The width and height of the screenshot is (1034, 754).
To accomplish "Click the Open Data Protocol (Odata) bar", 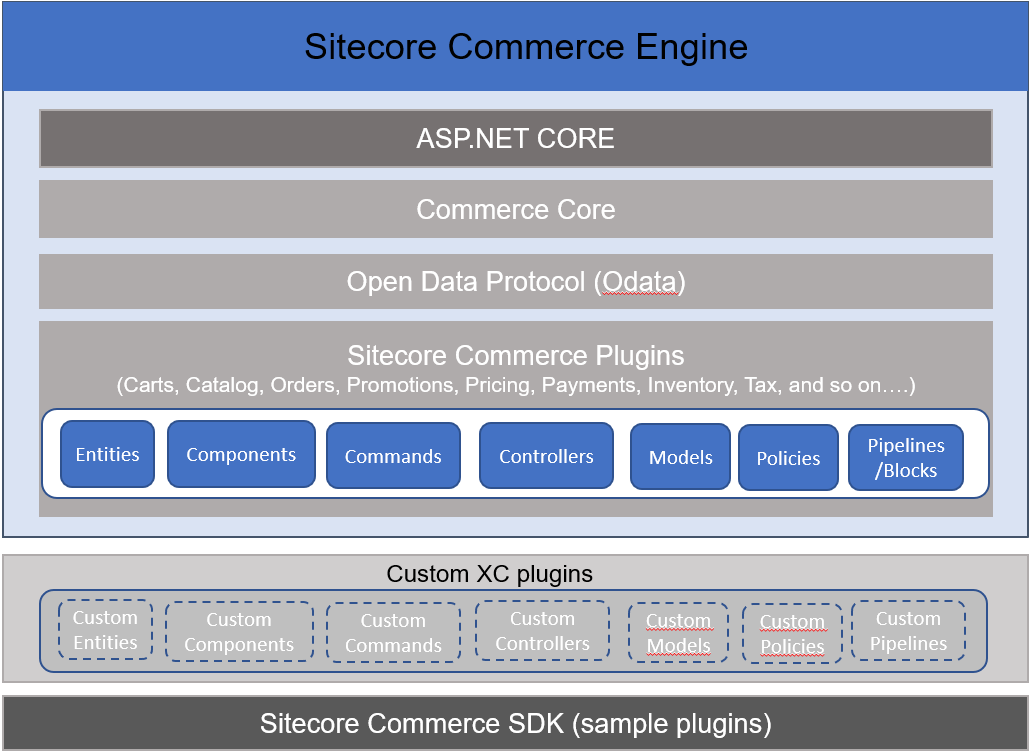I will point(516,282).
